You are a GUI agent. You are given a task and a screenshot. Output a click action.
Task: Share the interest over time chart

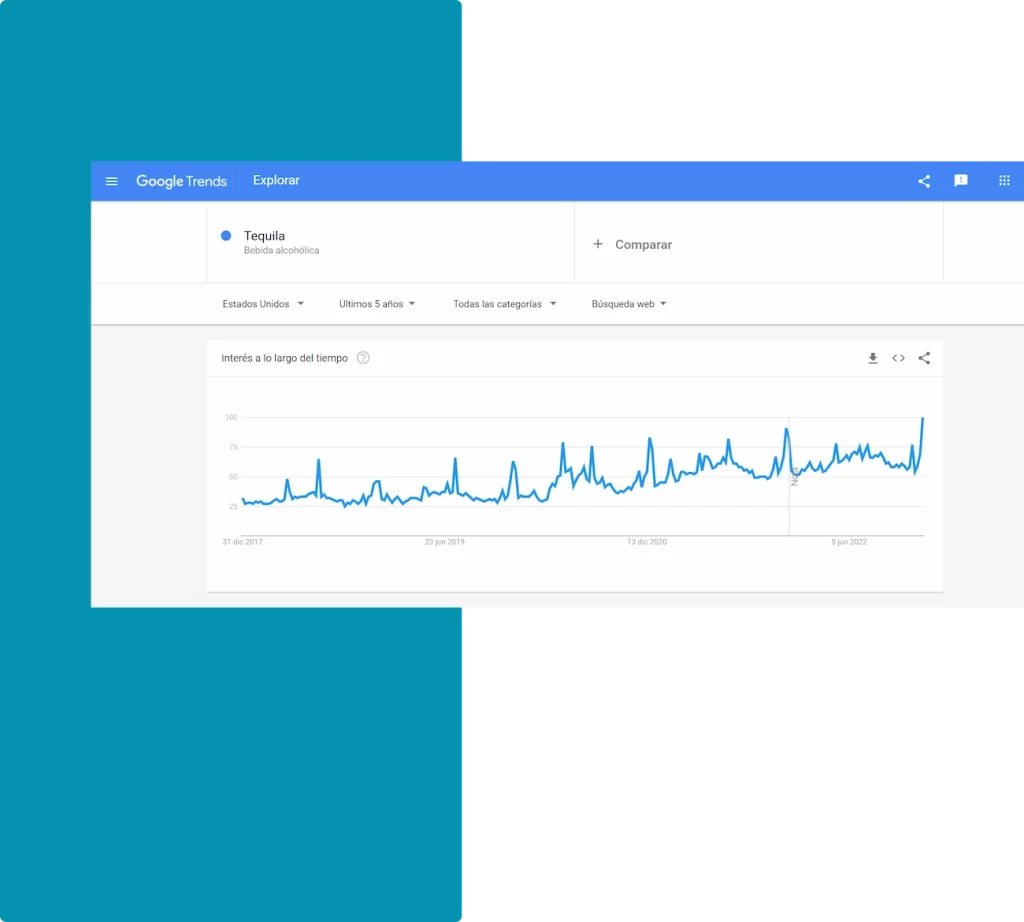pyautogui.click(x=924, y=358)
